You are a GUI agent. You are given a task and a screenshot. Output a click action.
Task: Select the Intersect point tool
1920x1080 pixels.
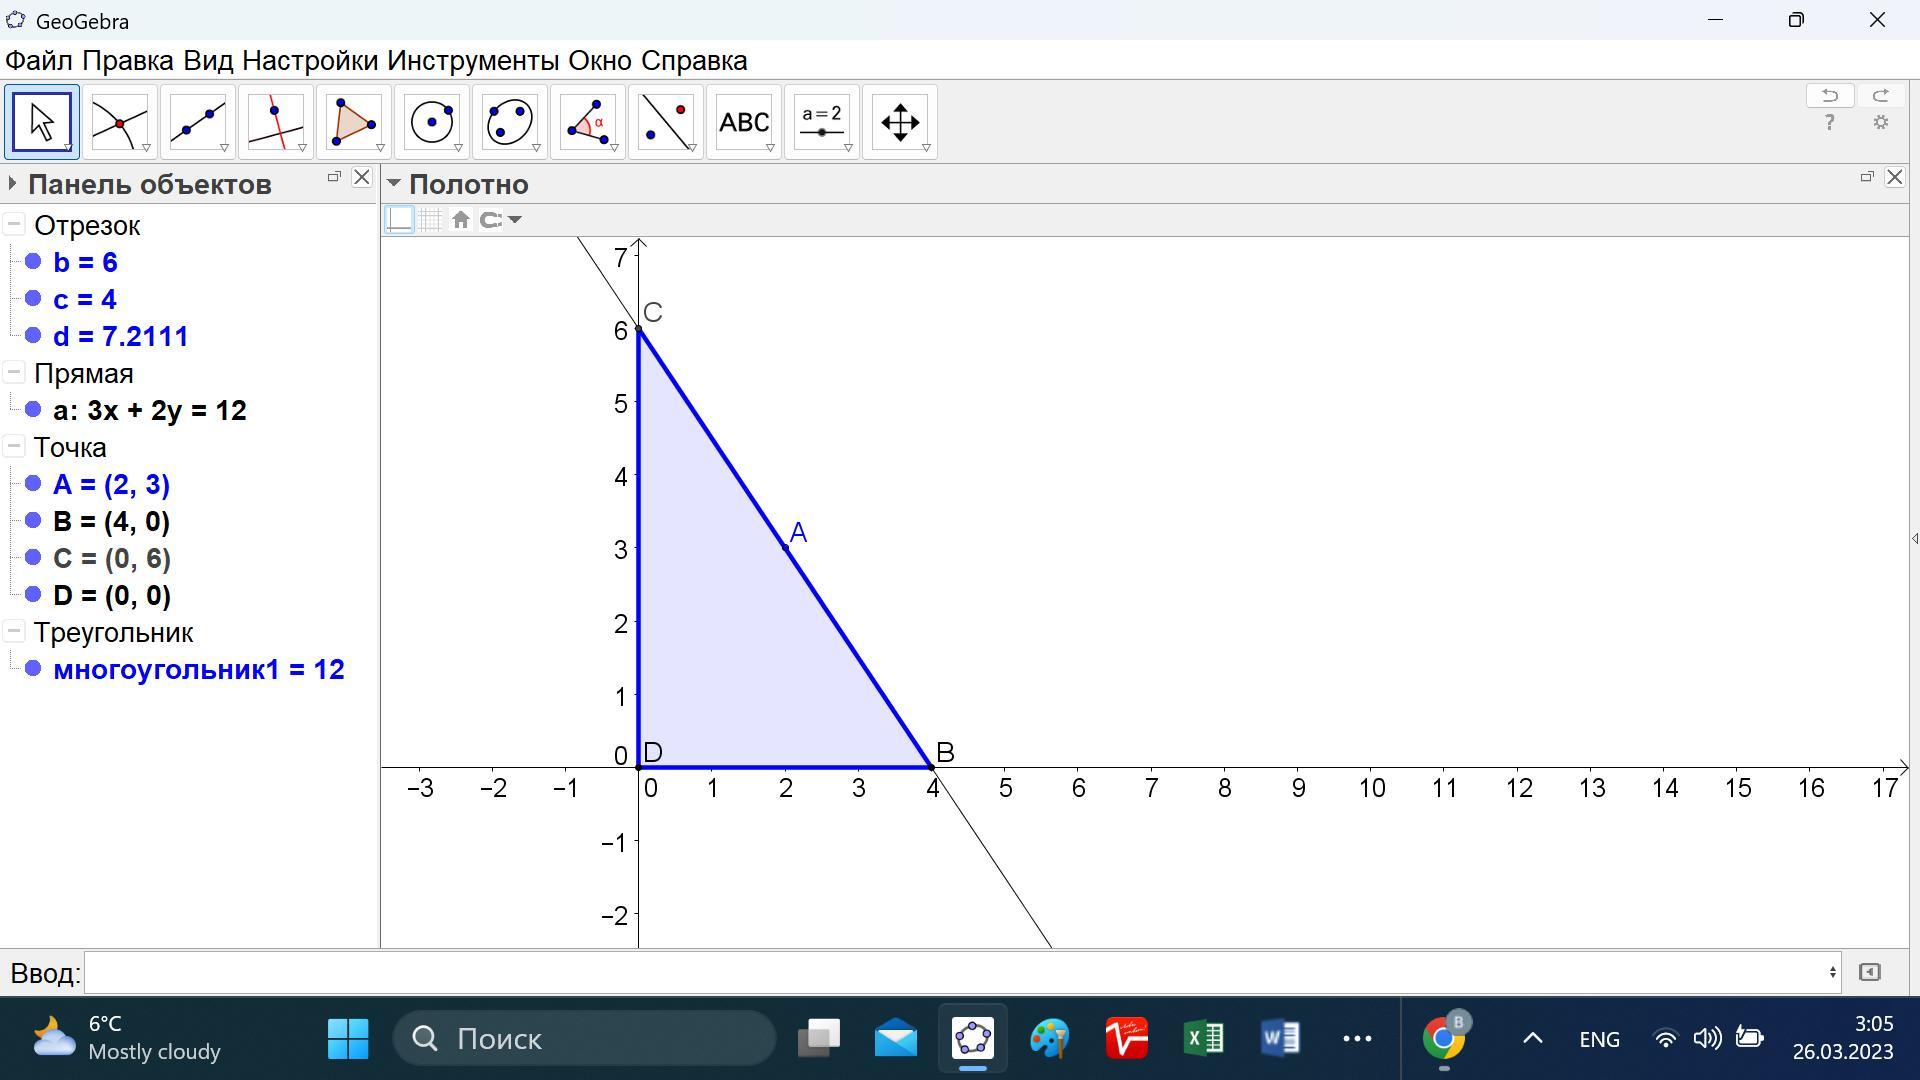(119, 123)
